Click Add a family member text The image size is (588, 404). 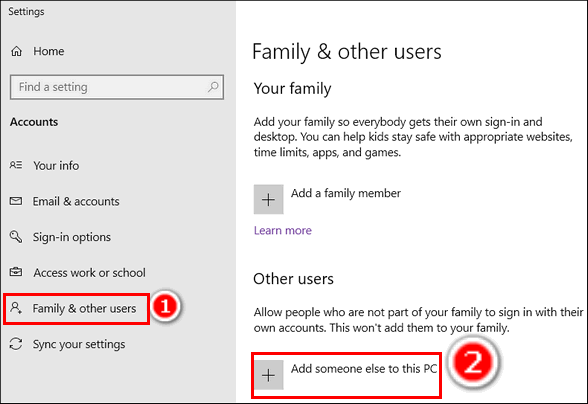(346, 193)
